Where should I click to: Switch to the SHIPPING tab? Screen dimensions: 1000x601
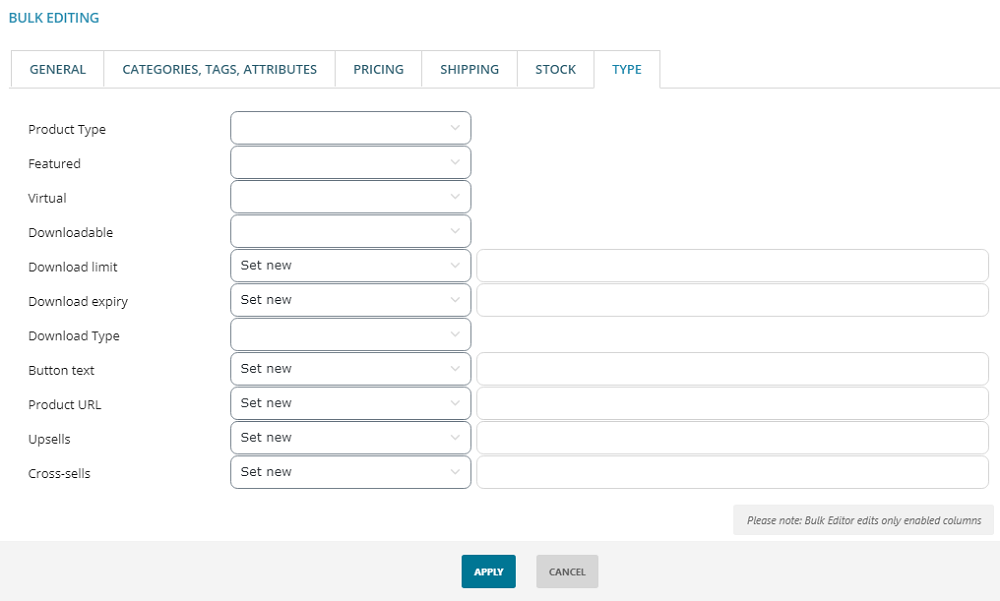tap(469, 69)
